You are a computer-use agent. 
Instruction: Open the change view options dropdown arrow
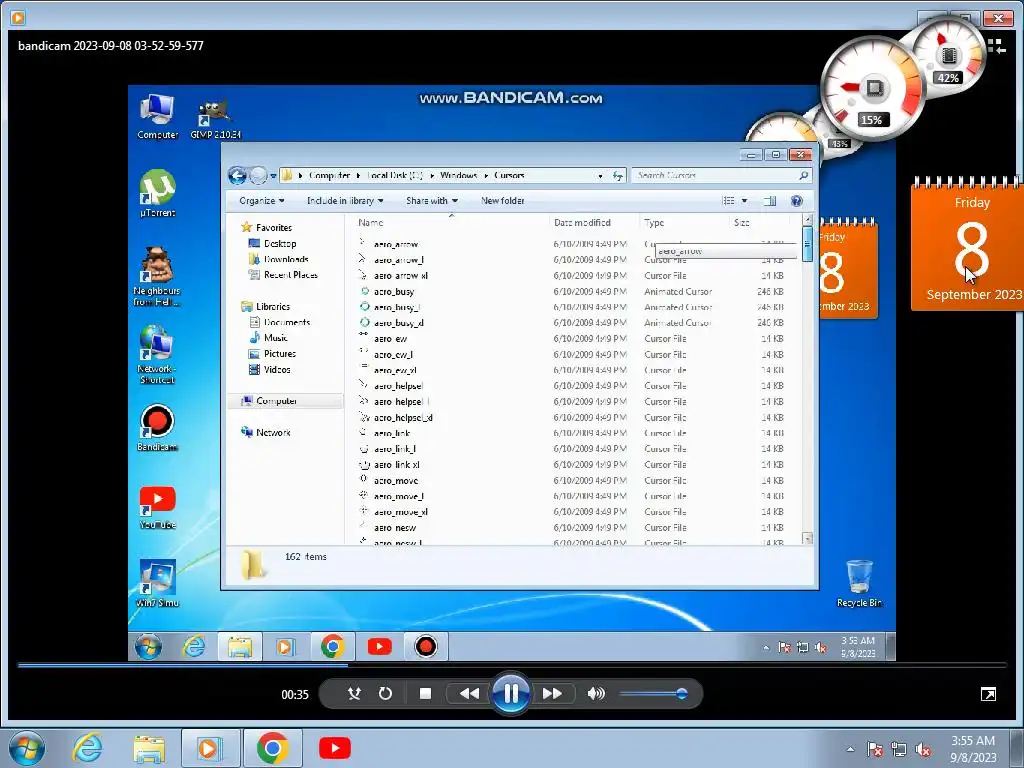tap(744, 200)
